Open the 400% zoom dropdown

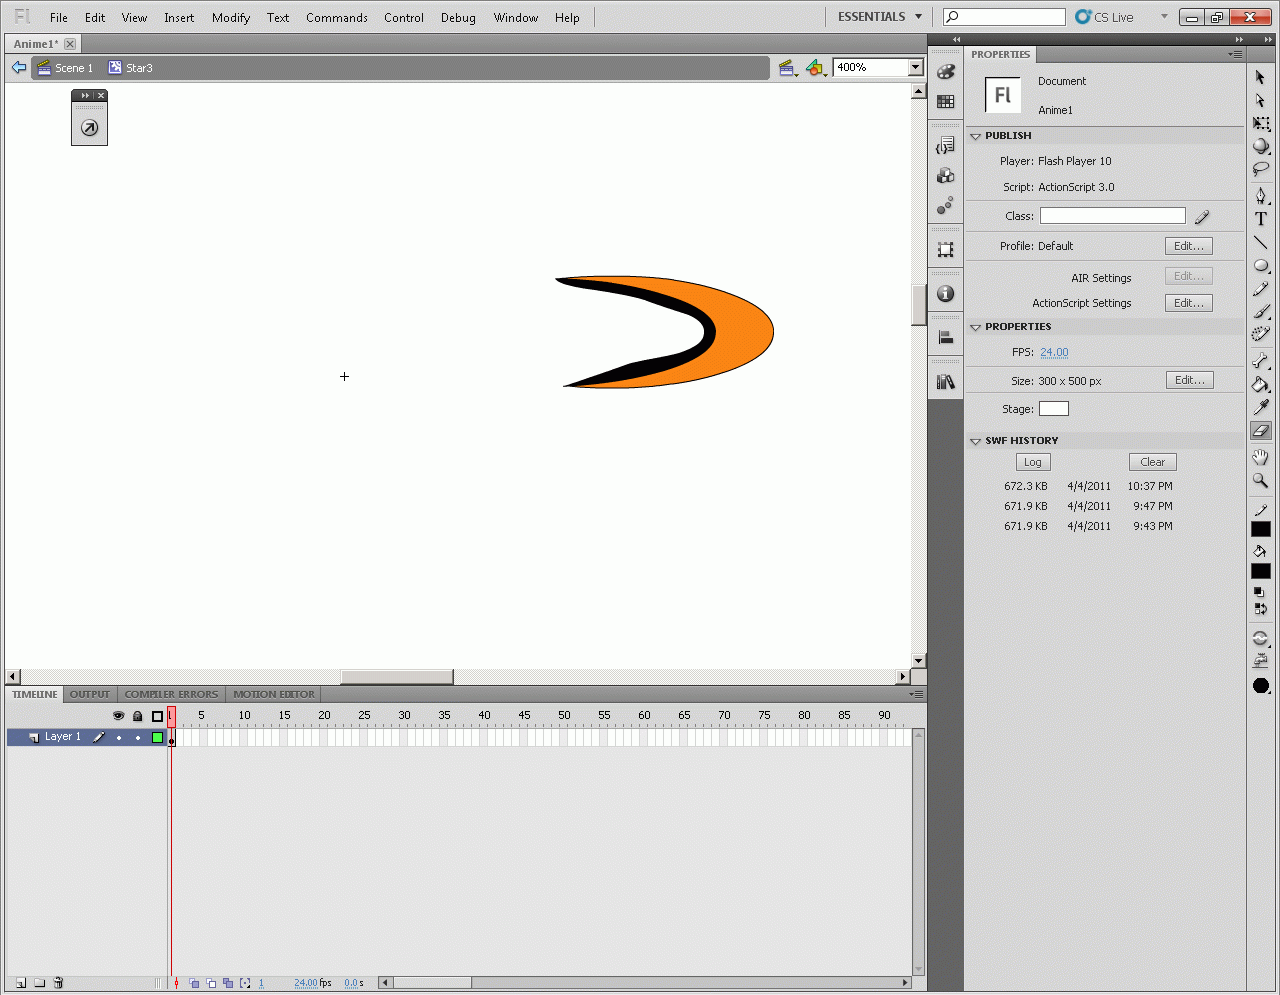point(915,67)
